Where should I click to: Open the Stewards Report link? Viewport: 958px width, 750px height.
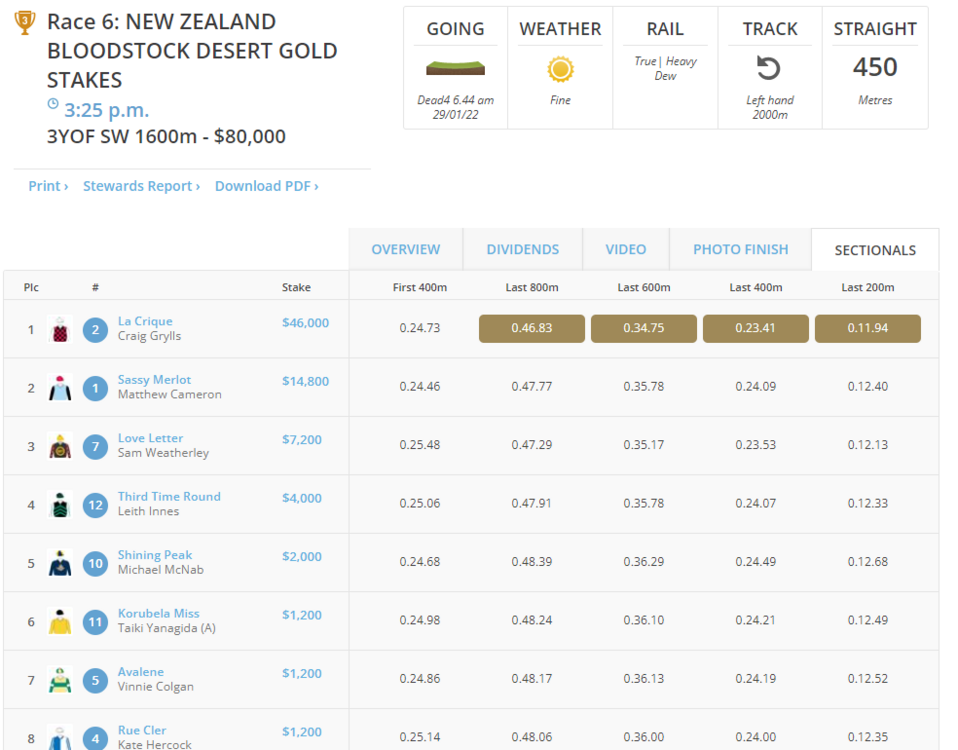point(141,186)
